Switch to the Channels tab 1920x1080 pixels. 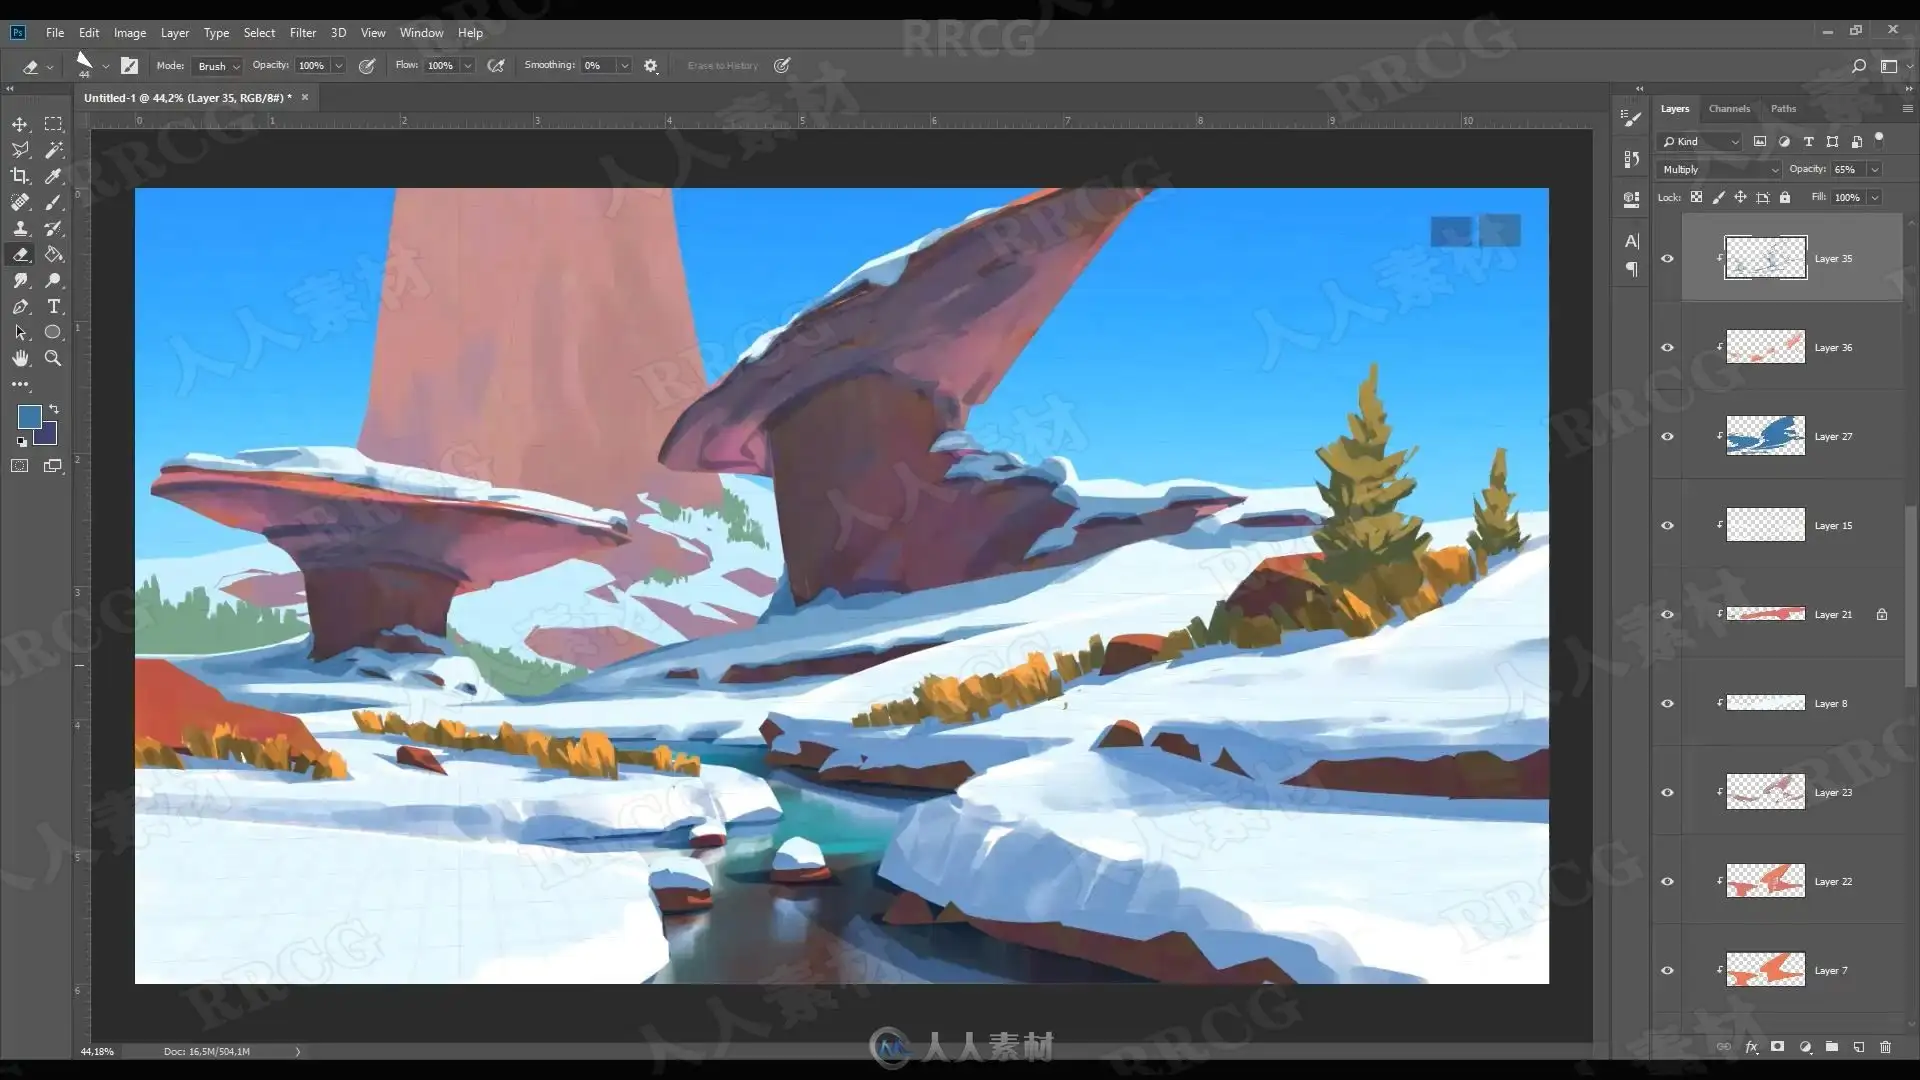click(x=1729, y=109)
